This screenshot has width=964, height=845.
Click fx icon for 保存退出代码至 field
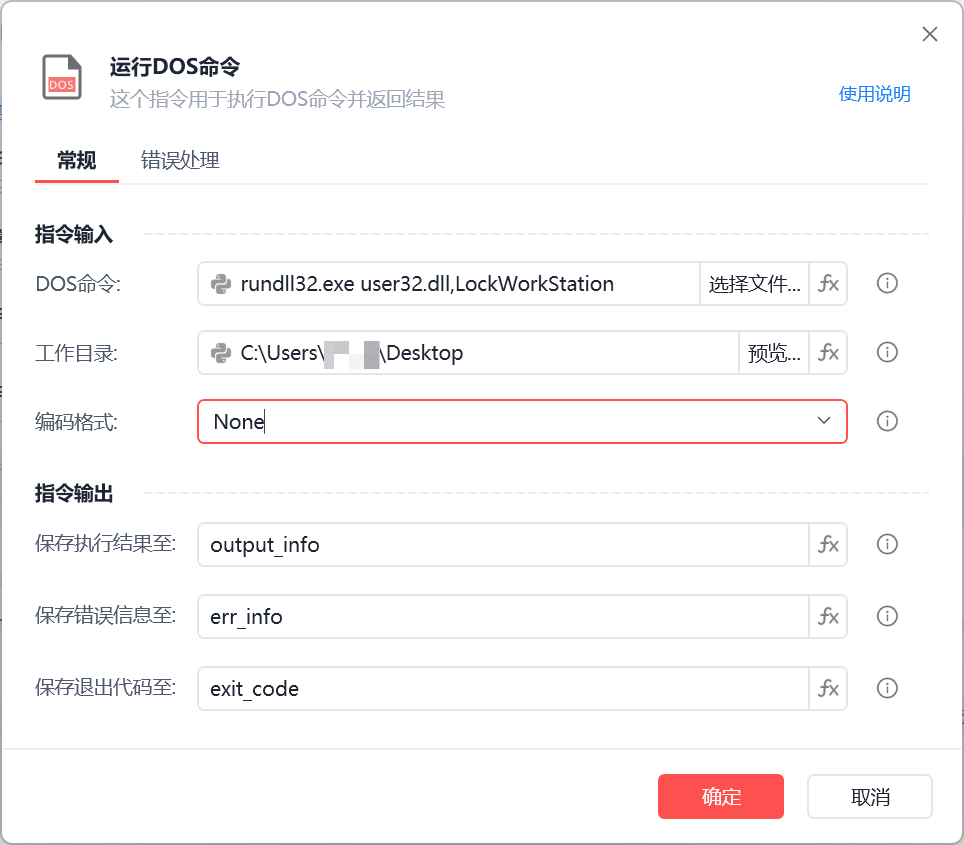coord(828,689)
